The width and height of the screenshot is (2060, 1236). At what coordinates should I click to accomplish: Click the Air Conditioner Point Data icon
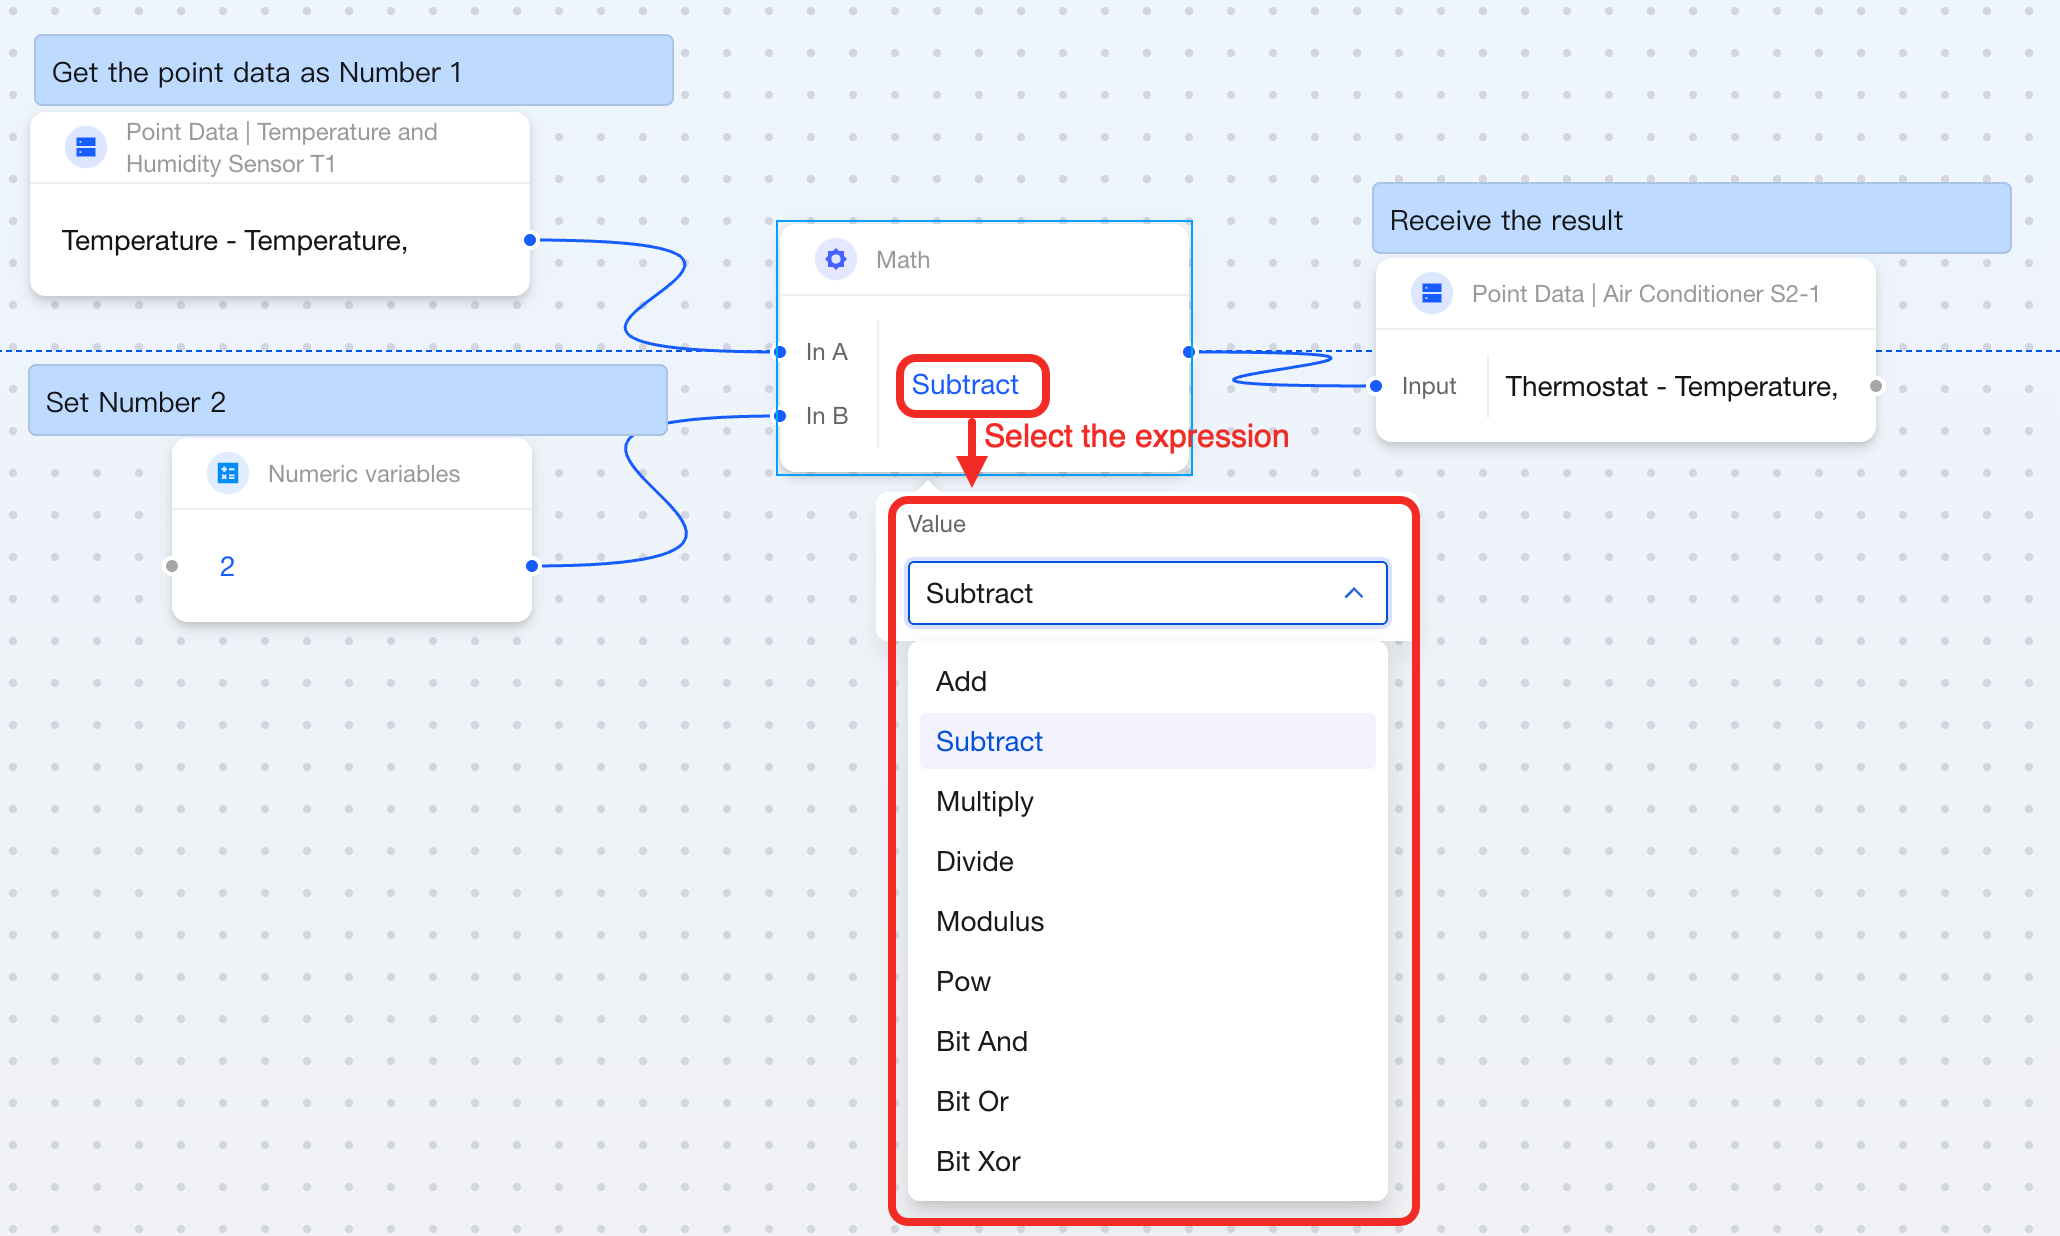[1432, 294]
